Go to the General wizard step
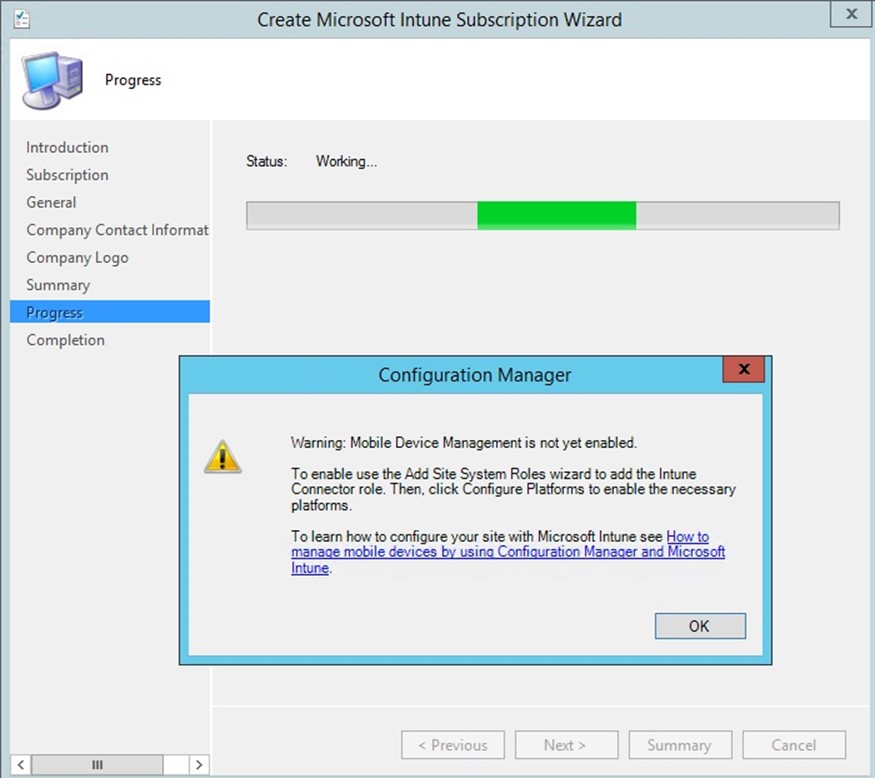The image size is (875, 778). [x=51, y=202]
